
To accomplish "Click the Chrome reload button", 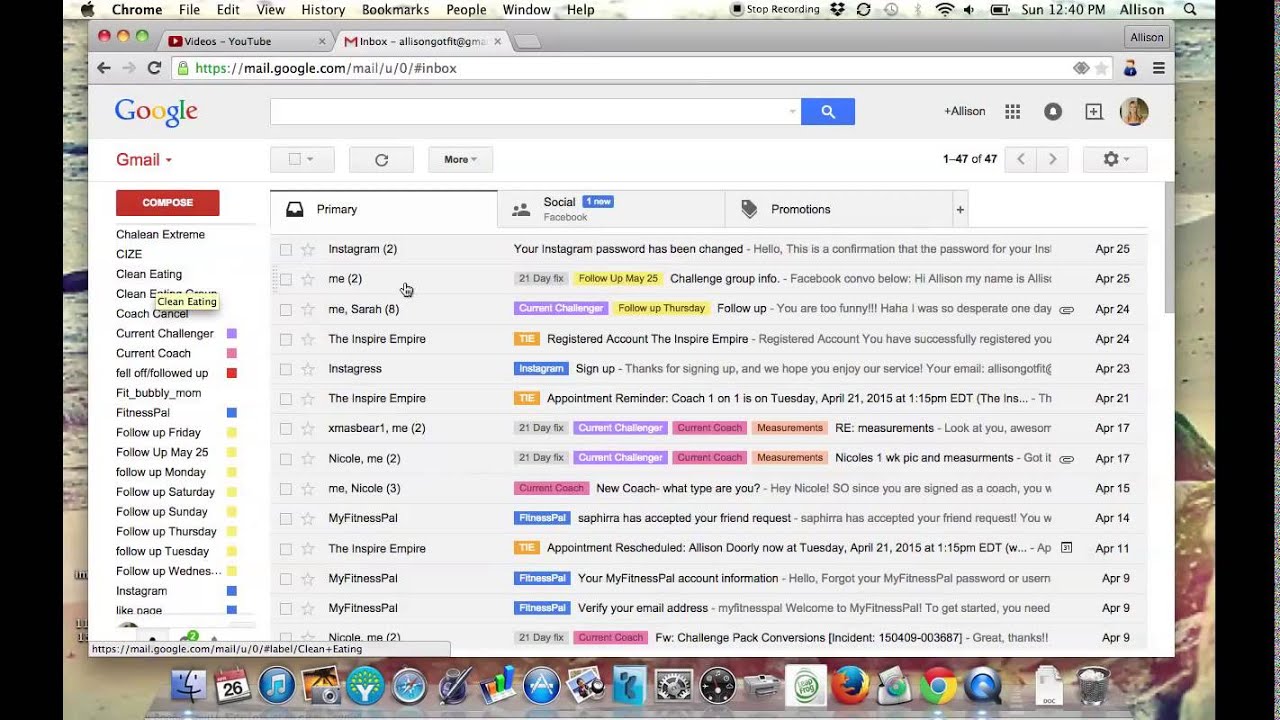I will (154, 68).
